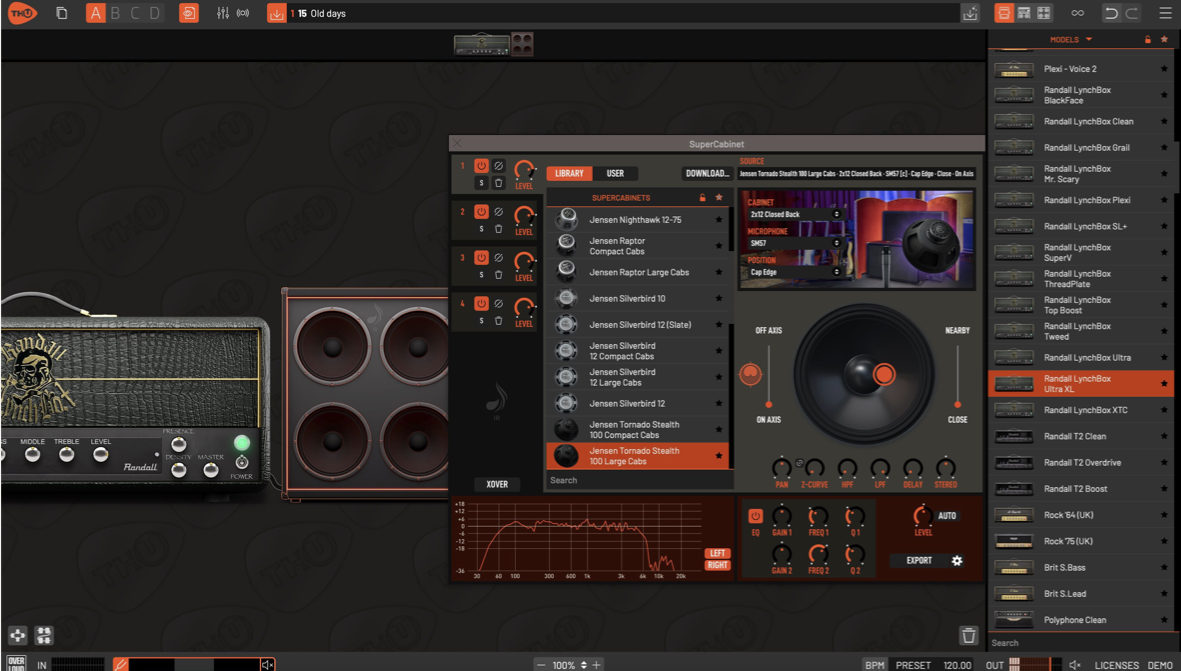
Task: Click the copy preset pages icon
Action: [62, 13]
